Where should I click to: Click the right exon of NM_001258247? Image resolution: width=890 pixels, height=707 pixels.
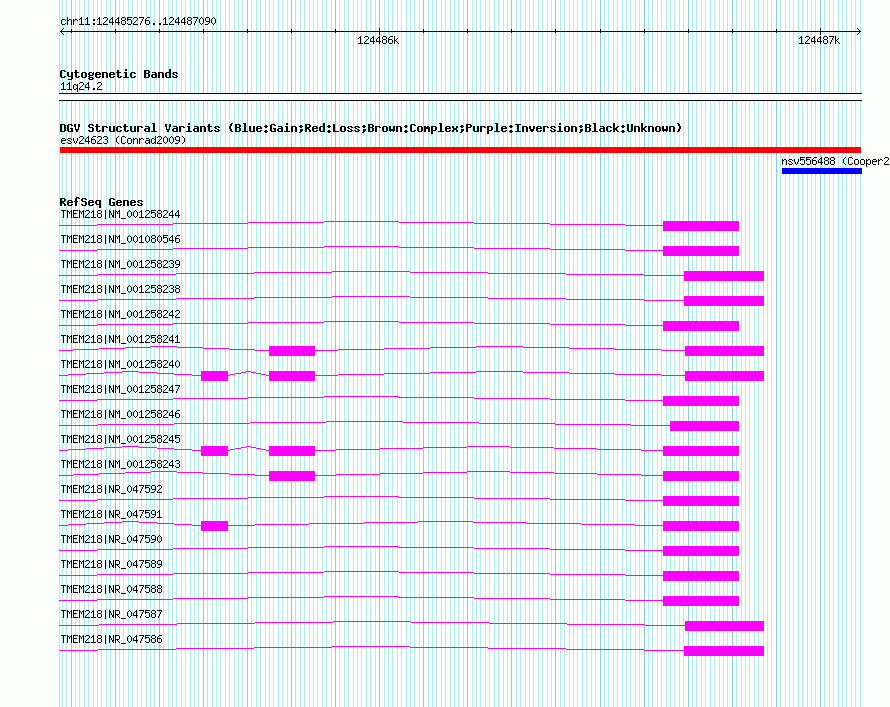pyautogui.click(x=701, y=401)
